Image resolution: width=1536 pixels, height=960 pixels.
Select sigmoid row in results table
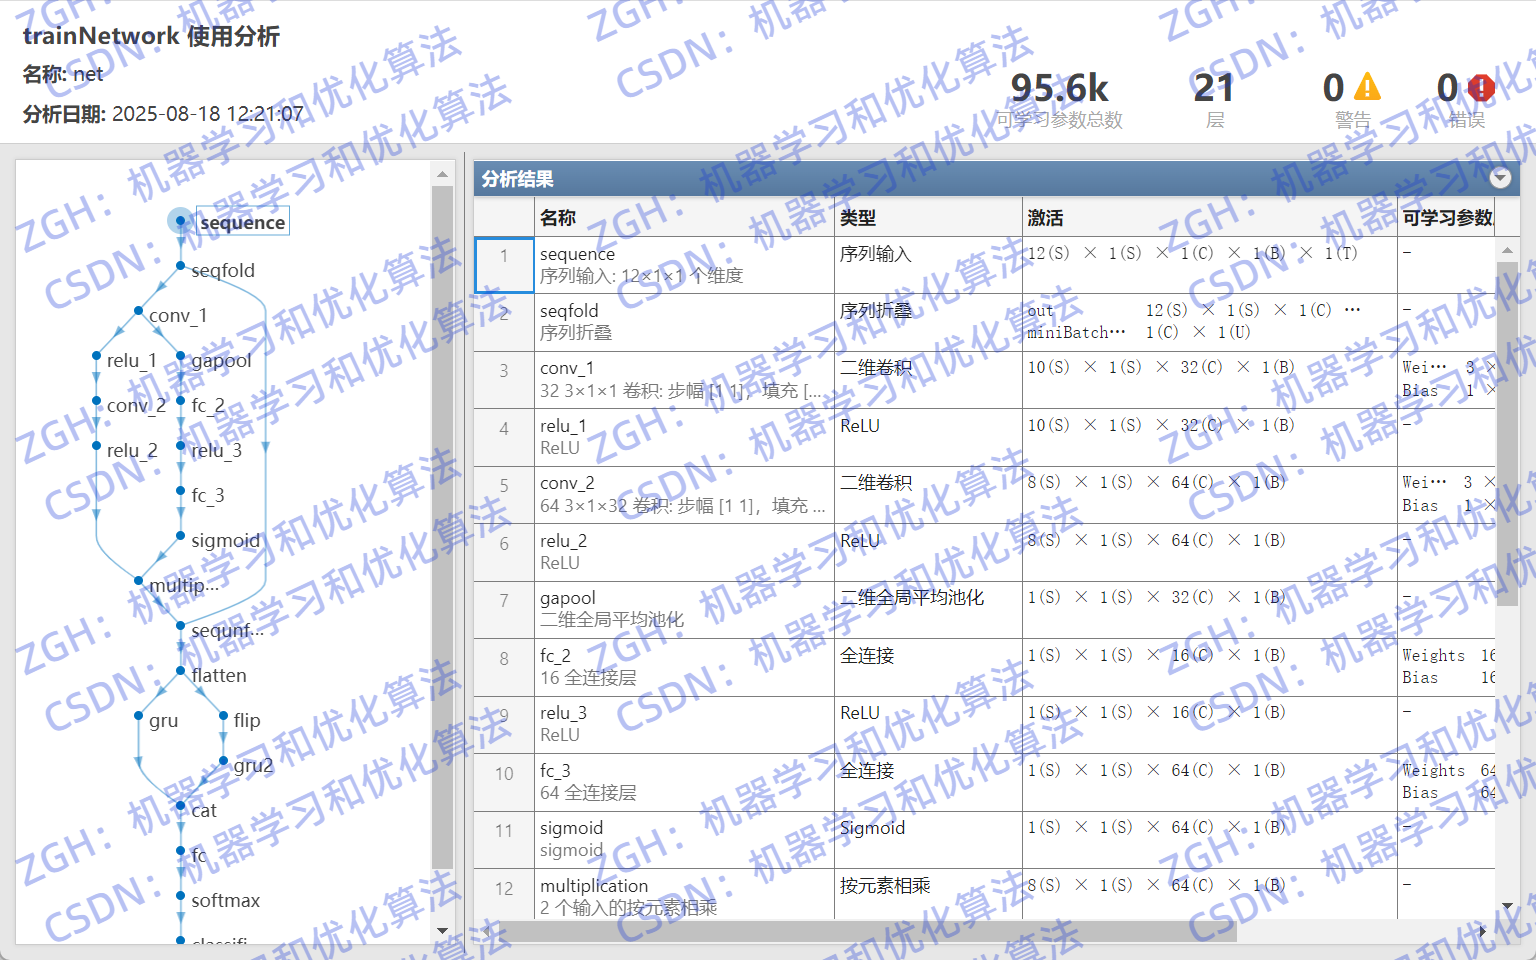[985, 840]
